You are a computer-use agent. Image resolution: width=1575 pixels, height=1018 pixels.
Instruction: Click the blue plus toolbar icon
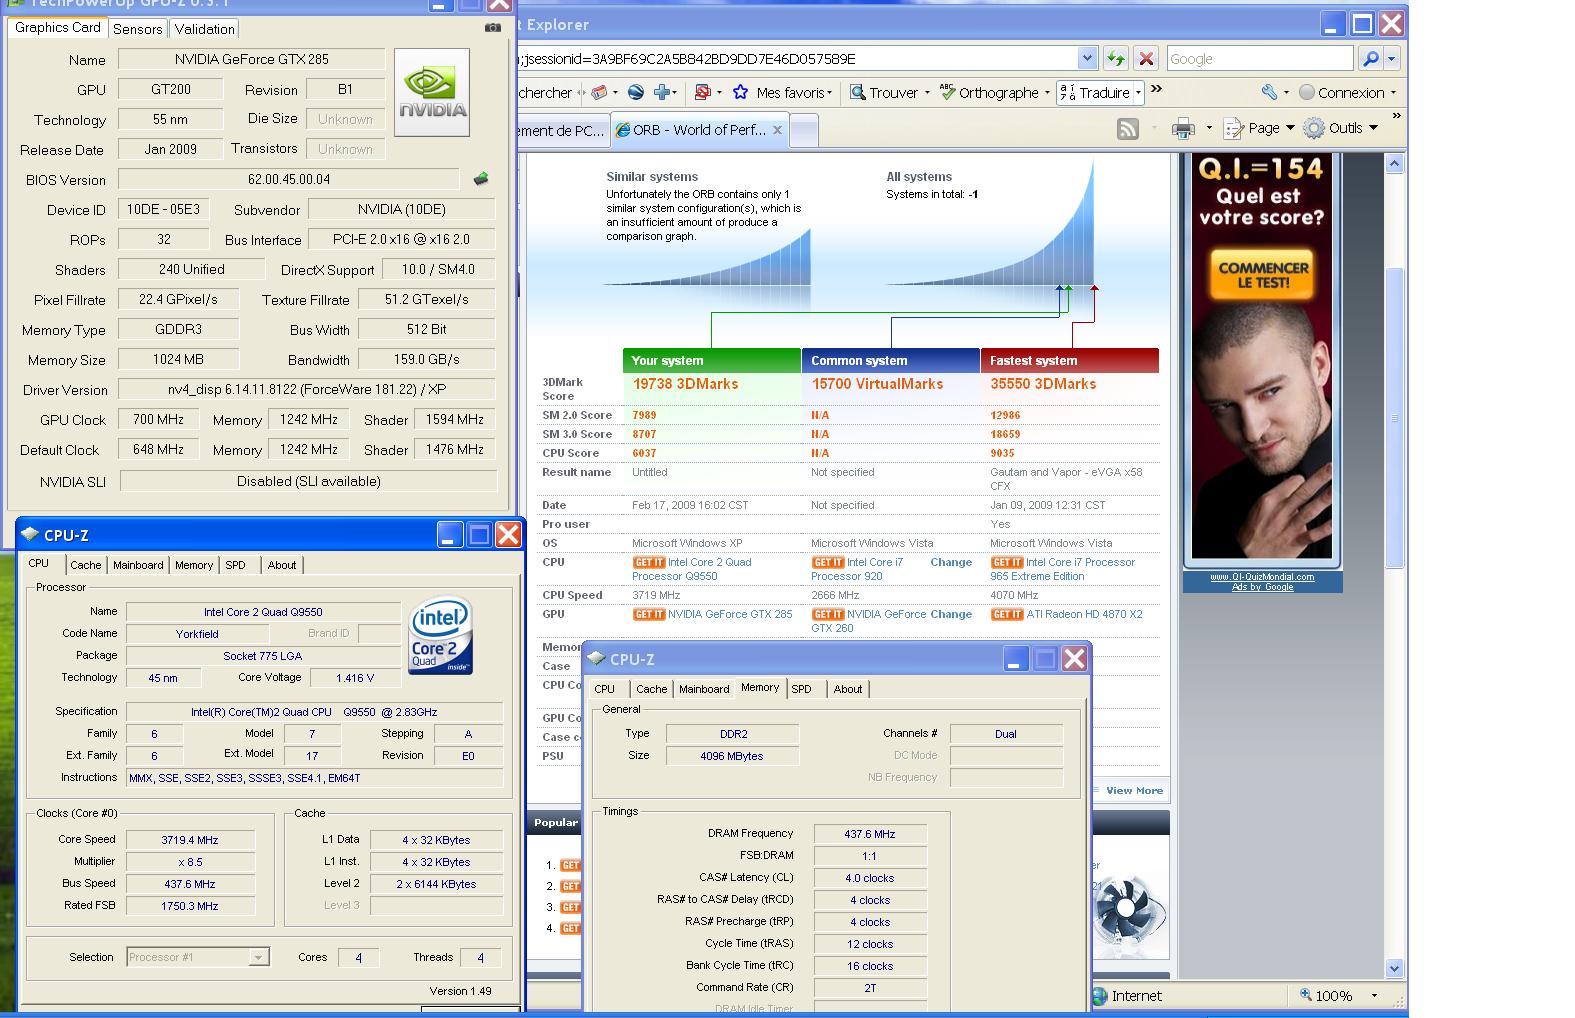pos(662,92)
